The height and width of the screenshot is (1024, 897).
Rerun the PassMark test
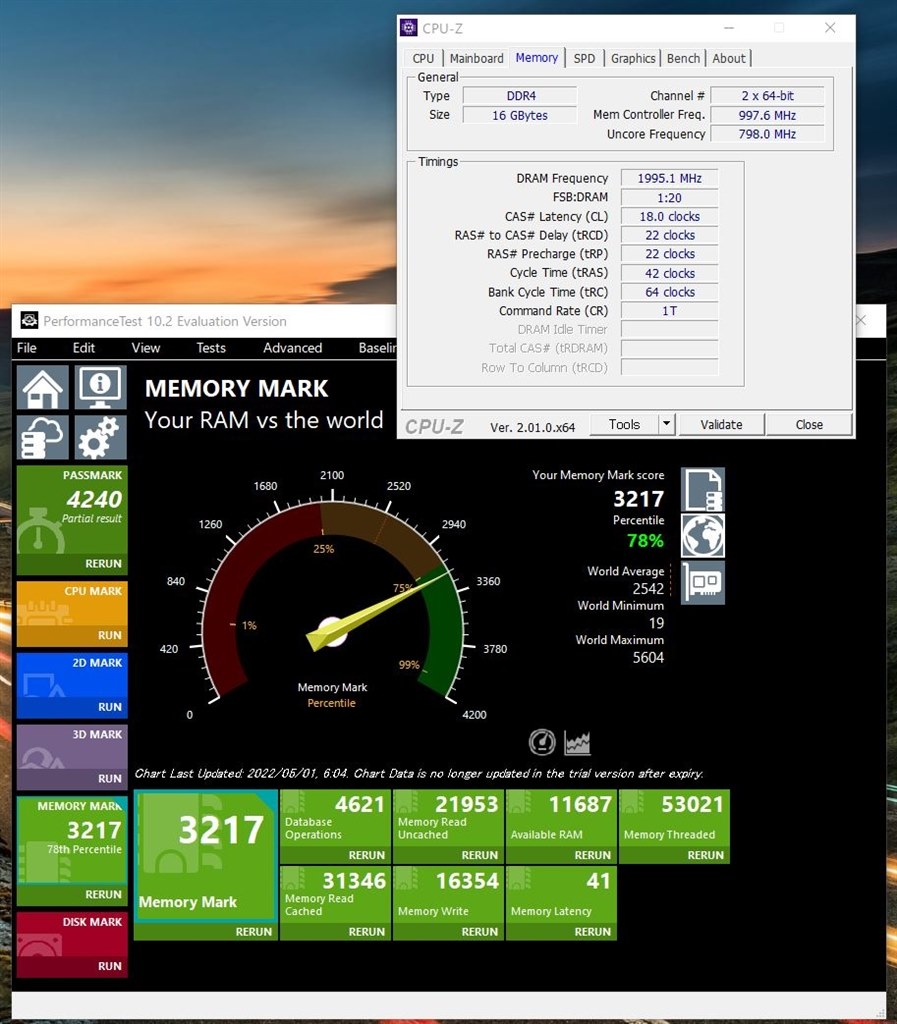(x=103, y=563)
